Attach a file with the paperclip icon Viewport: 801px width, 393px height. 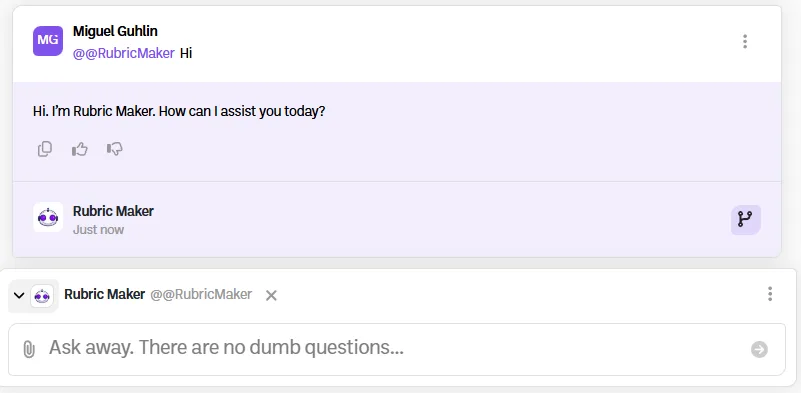(29, 350)
